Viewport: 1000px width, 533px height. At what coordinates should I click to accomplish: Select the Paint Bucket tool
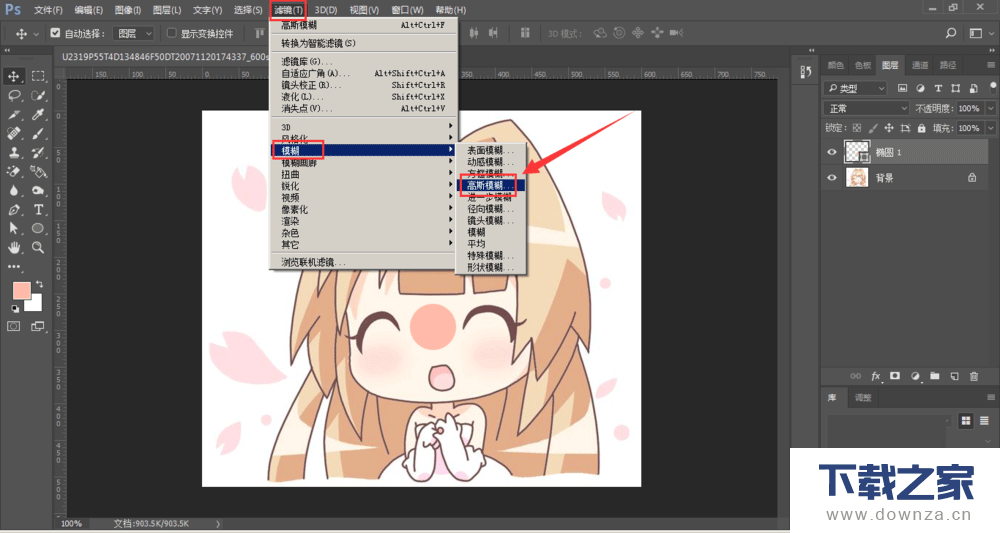tap(38, 172)
